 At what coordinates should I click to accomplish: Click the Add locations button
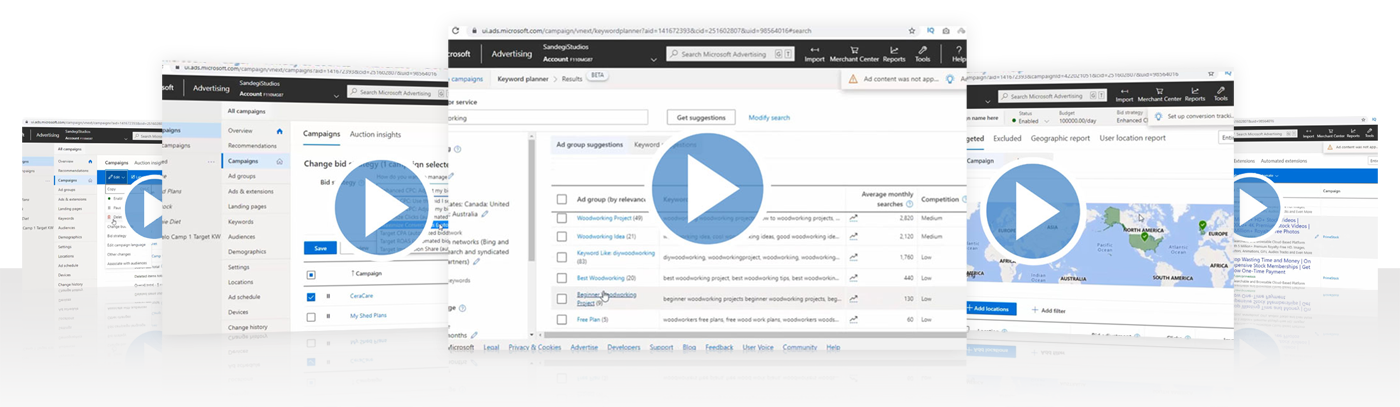991,309
